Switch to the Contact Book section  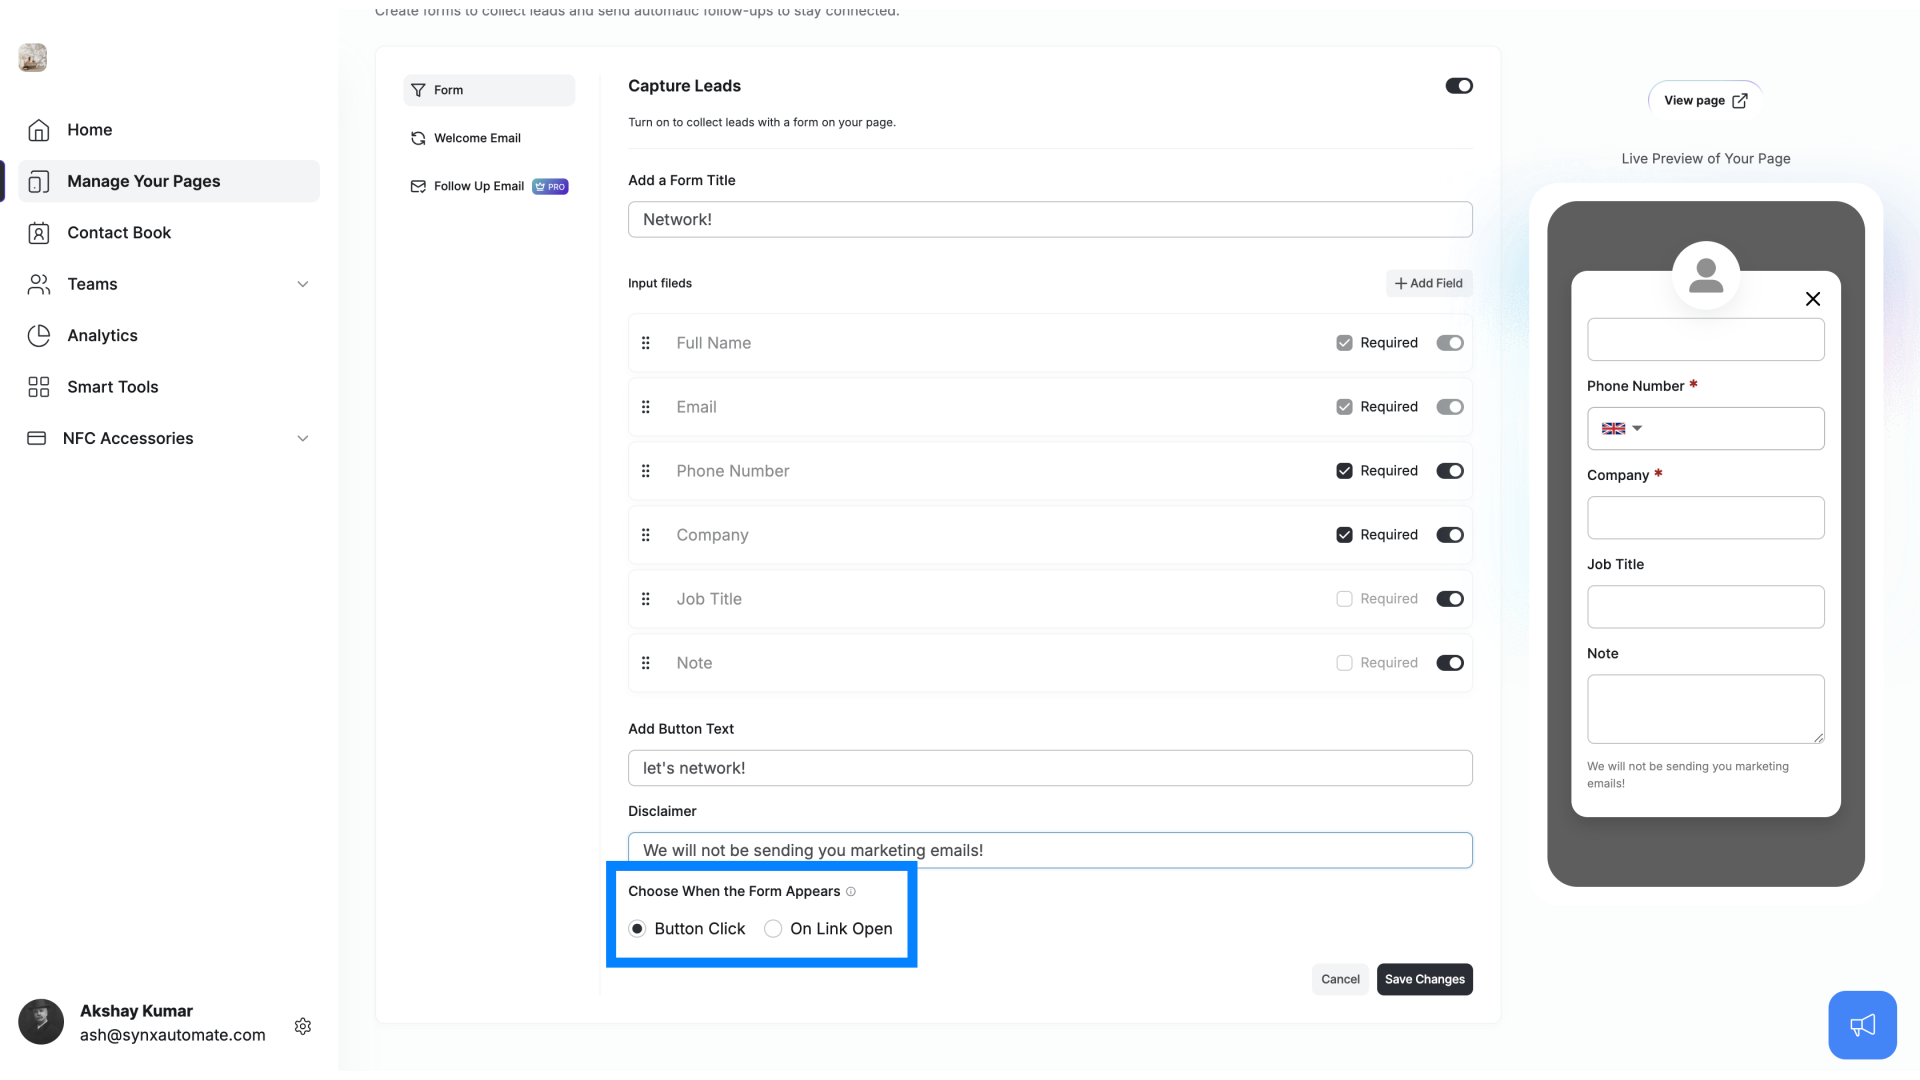tap(119, 232)
